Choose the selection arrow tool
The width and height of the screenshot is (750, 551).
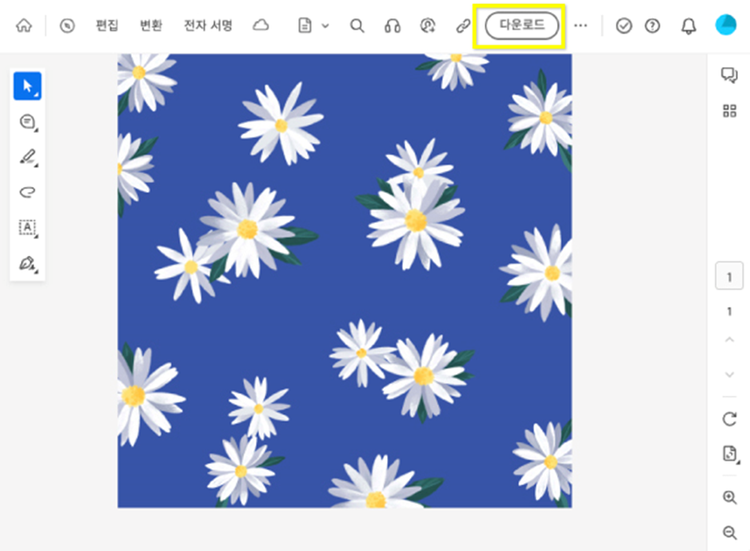(x=27, y=86)
